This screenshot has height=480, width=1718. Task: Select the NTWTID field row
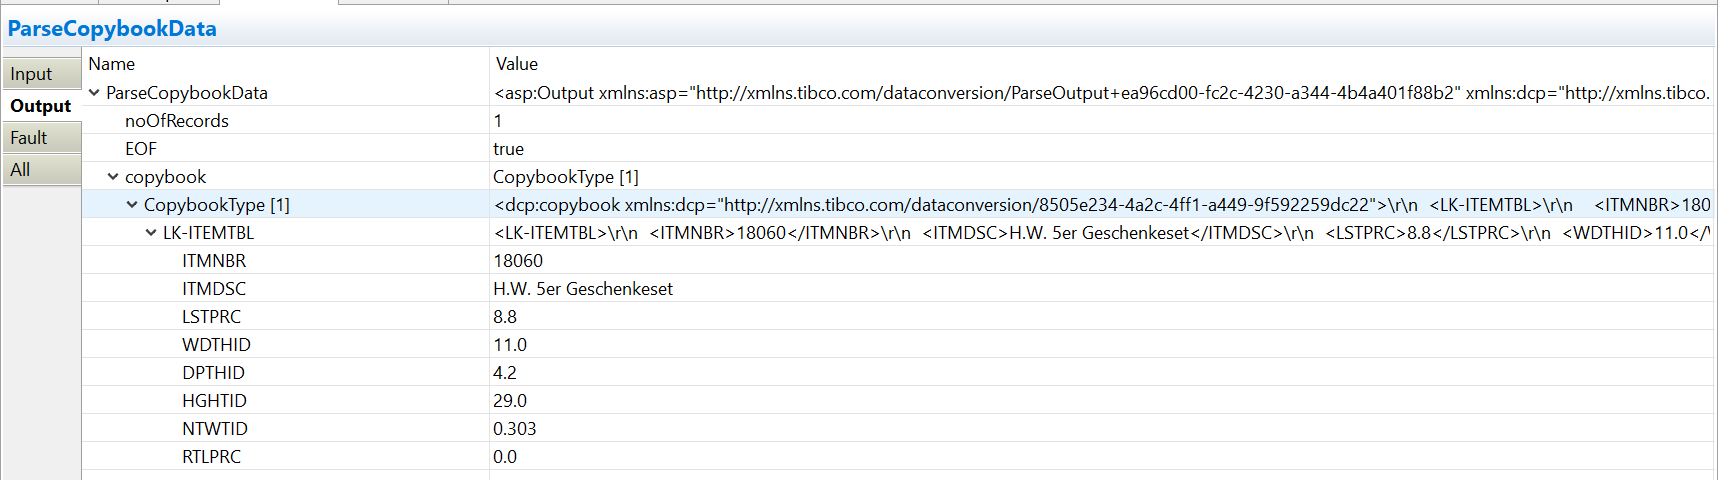[898, 429]
